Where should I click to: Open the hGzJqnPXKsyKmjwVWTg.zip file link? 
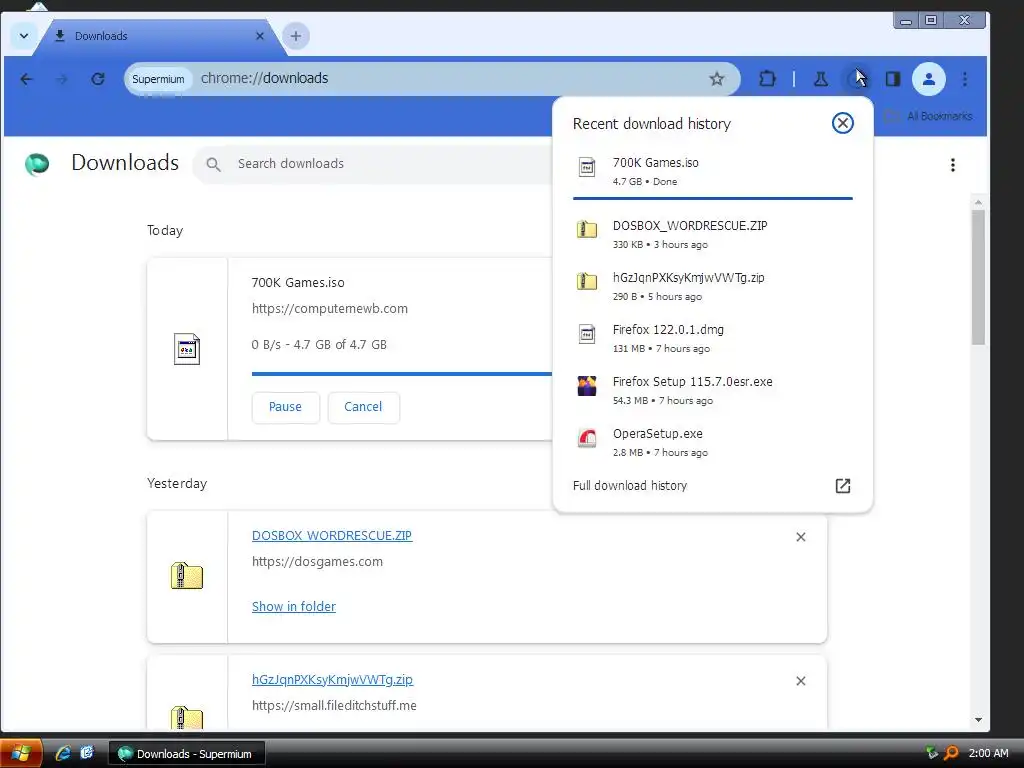tap(332, 680)
